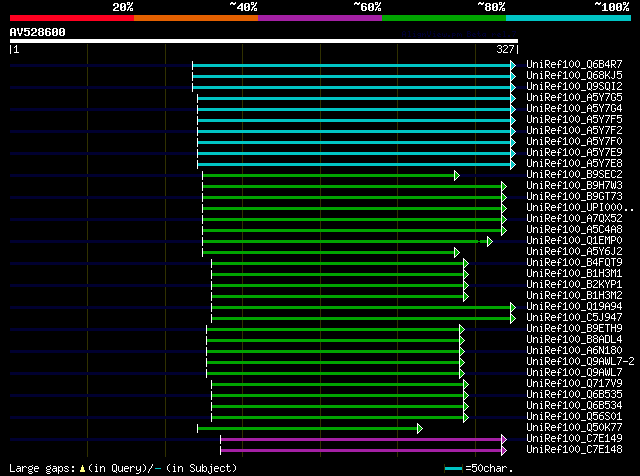Open the UniRef100_Q68KJ5 hit label
640x476 pixels.
click(574, 76)
